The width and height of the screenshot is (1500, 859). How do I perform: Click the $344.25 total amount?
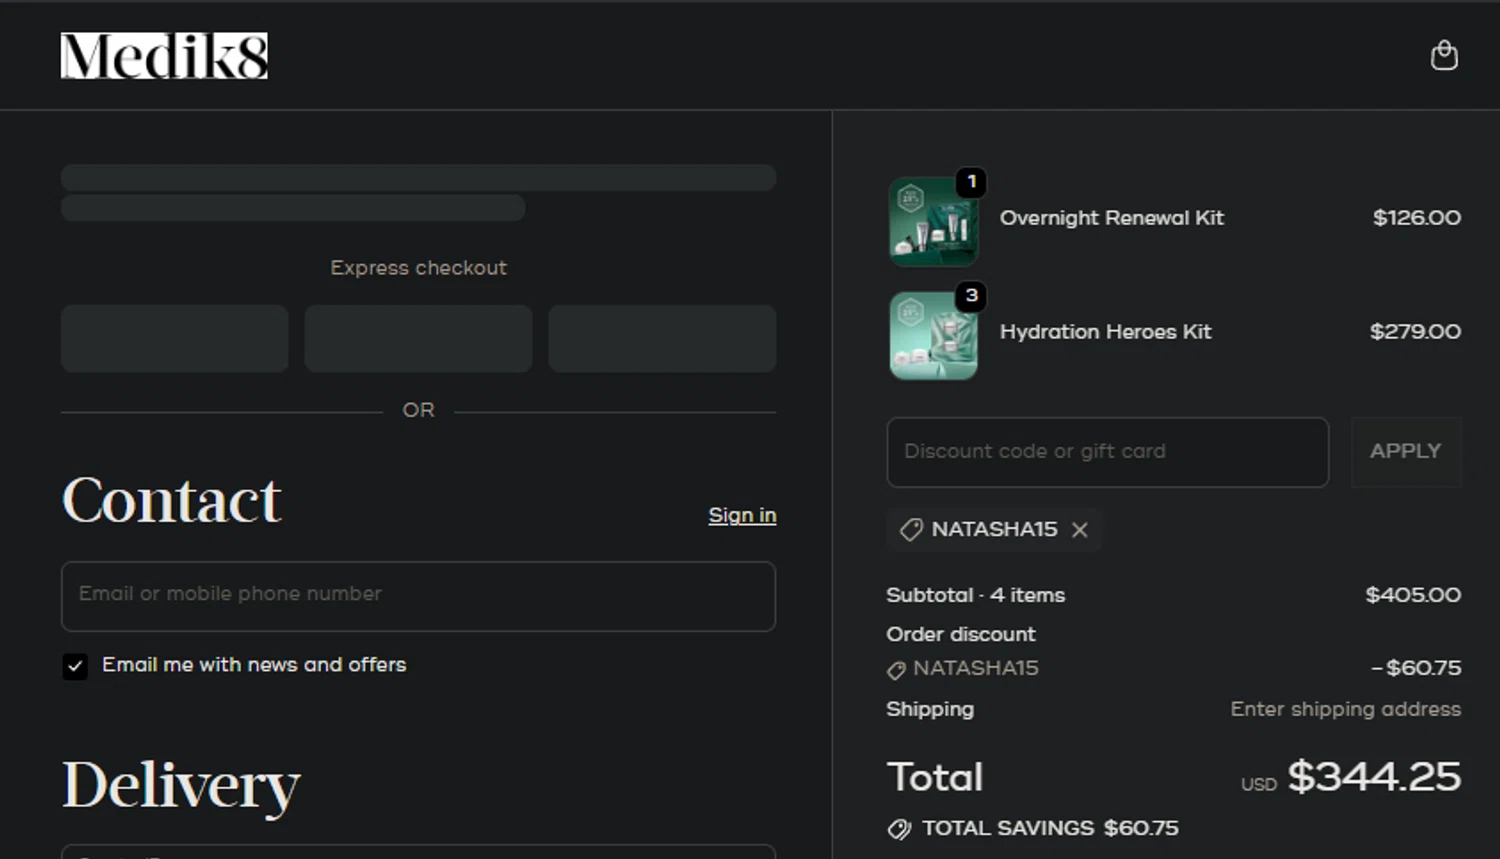pyautogui.click(x=1374, y=777)
